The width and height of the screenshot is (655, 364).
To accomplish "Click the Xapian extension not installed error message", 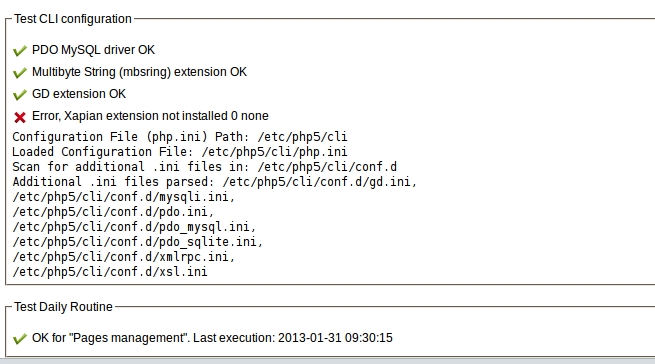I will 150,116.
